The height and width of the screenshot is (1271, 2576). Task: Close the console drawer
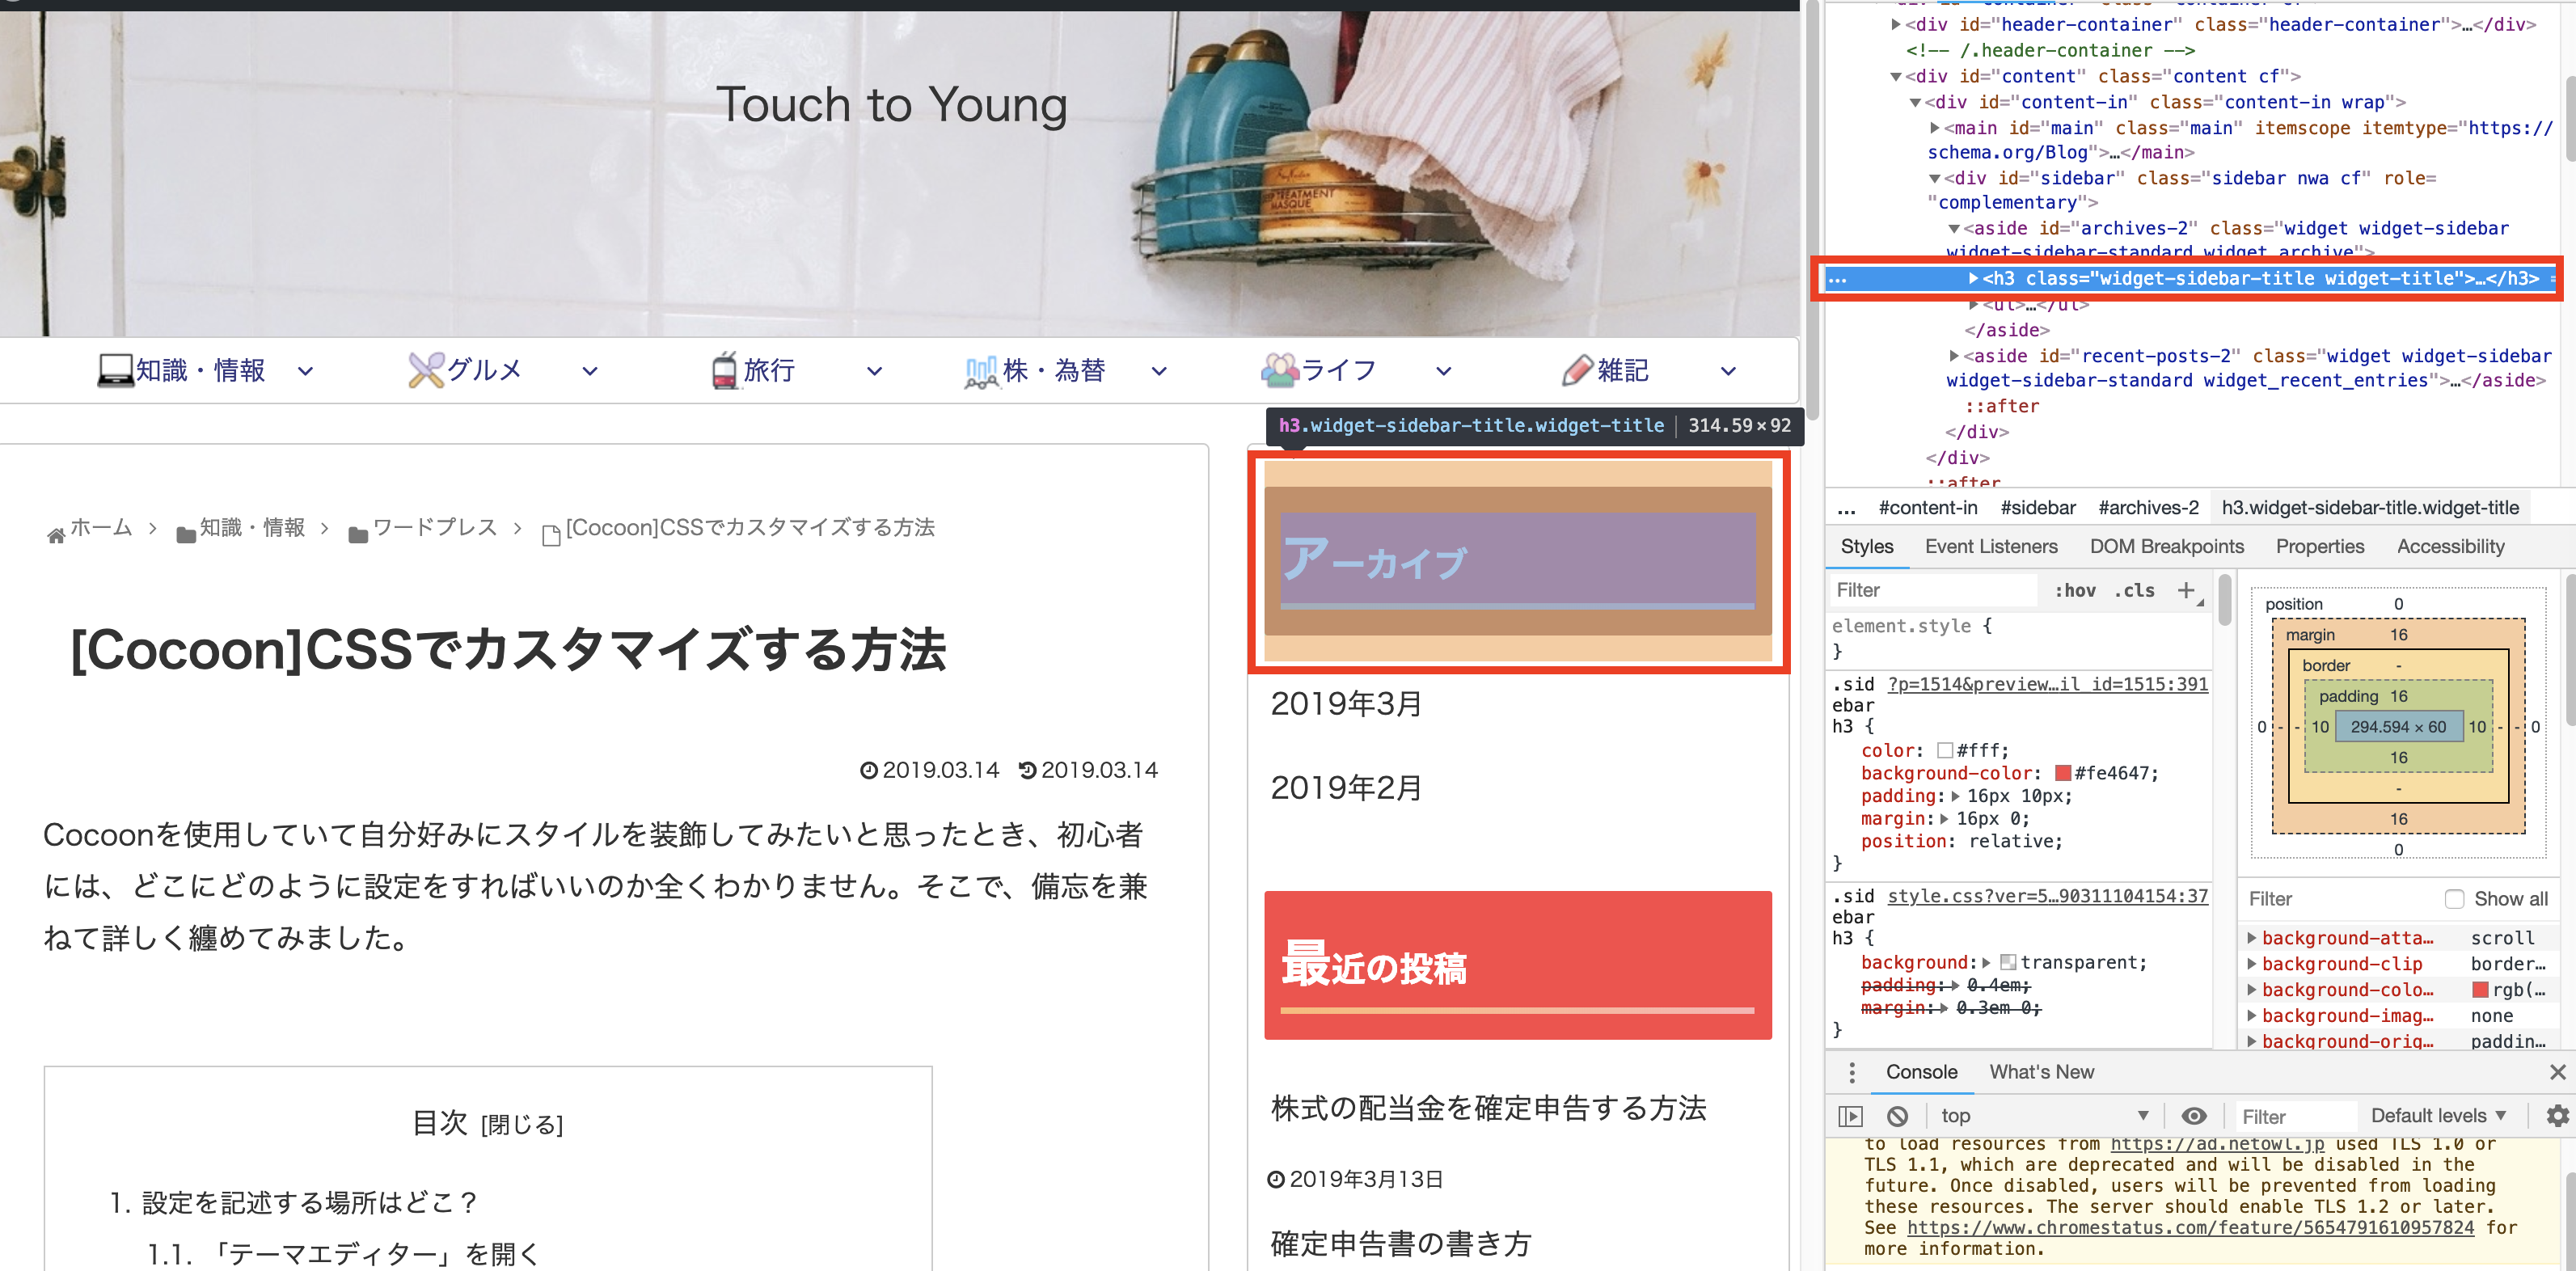pyautogui.click(x=2558, y=1072)
